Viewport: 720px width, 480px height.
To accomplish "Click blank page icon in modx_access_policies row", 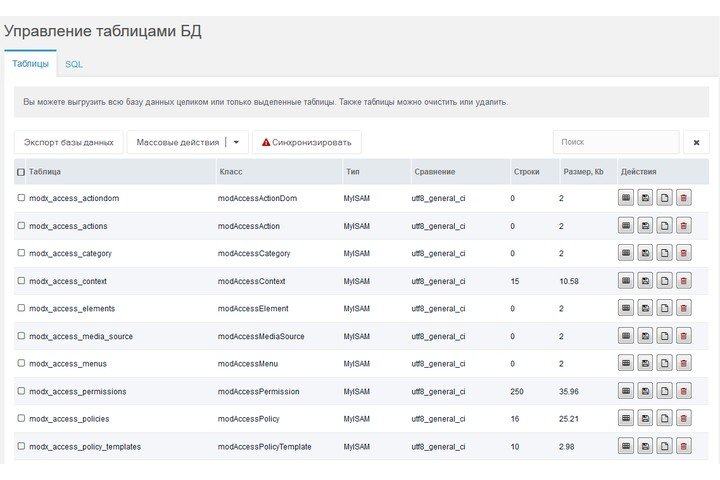I will click(x=664, y=418).
